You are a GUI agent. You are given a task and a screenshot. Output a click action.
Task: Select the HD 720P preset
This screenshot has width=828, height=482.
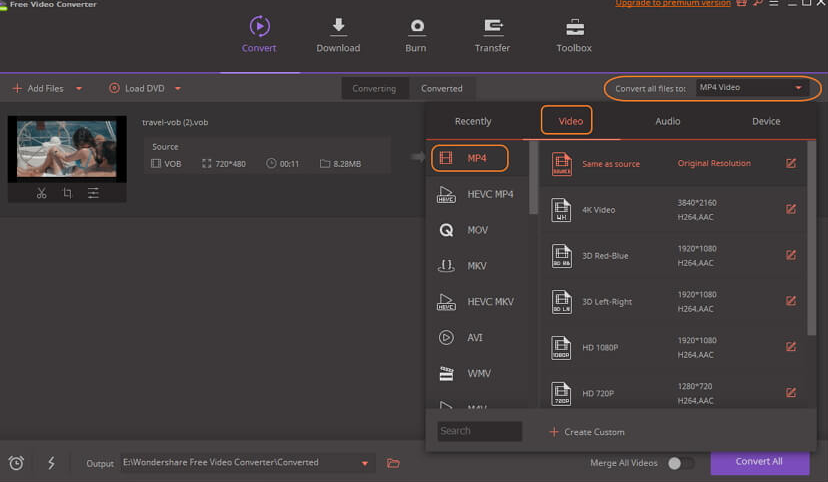(672, 393)
